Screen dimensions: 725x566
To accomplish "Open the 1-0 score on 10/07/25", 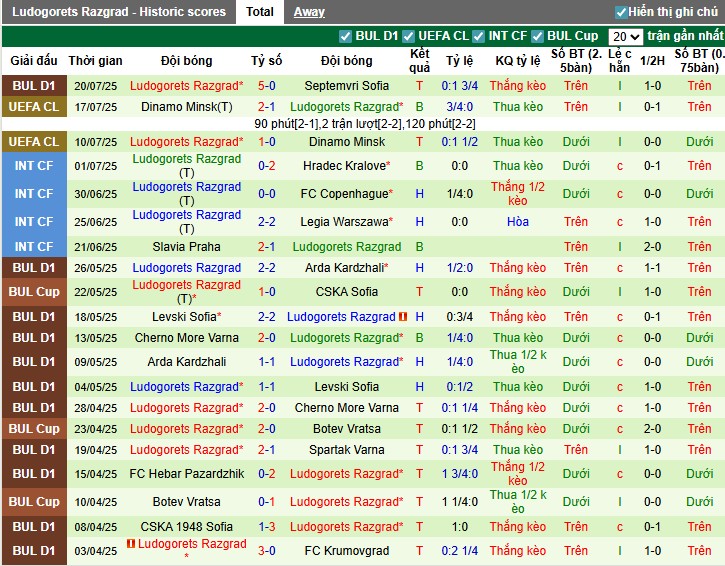I will [x=266, y=142].
